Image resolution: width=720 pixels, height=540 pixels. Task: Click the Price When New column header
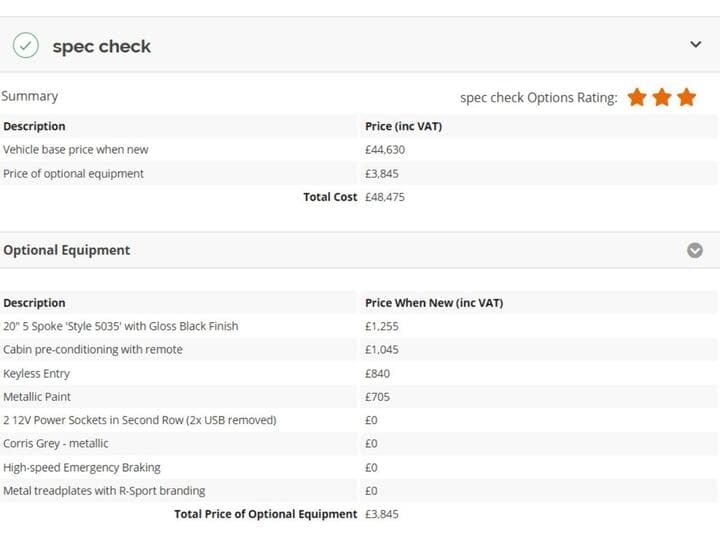click(434, 303)
